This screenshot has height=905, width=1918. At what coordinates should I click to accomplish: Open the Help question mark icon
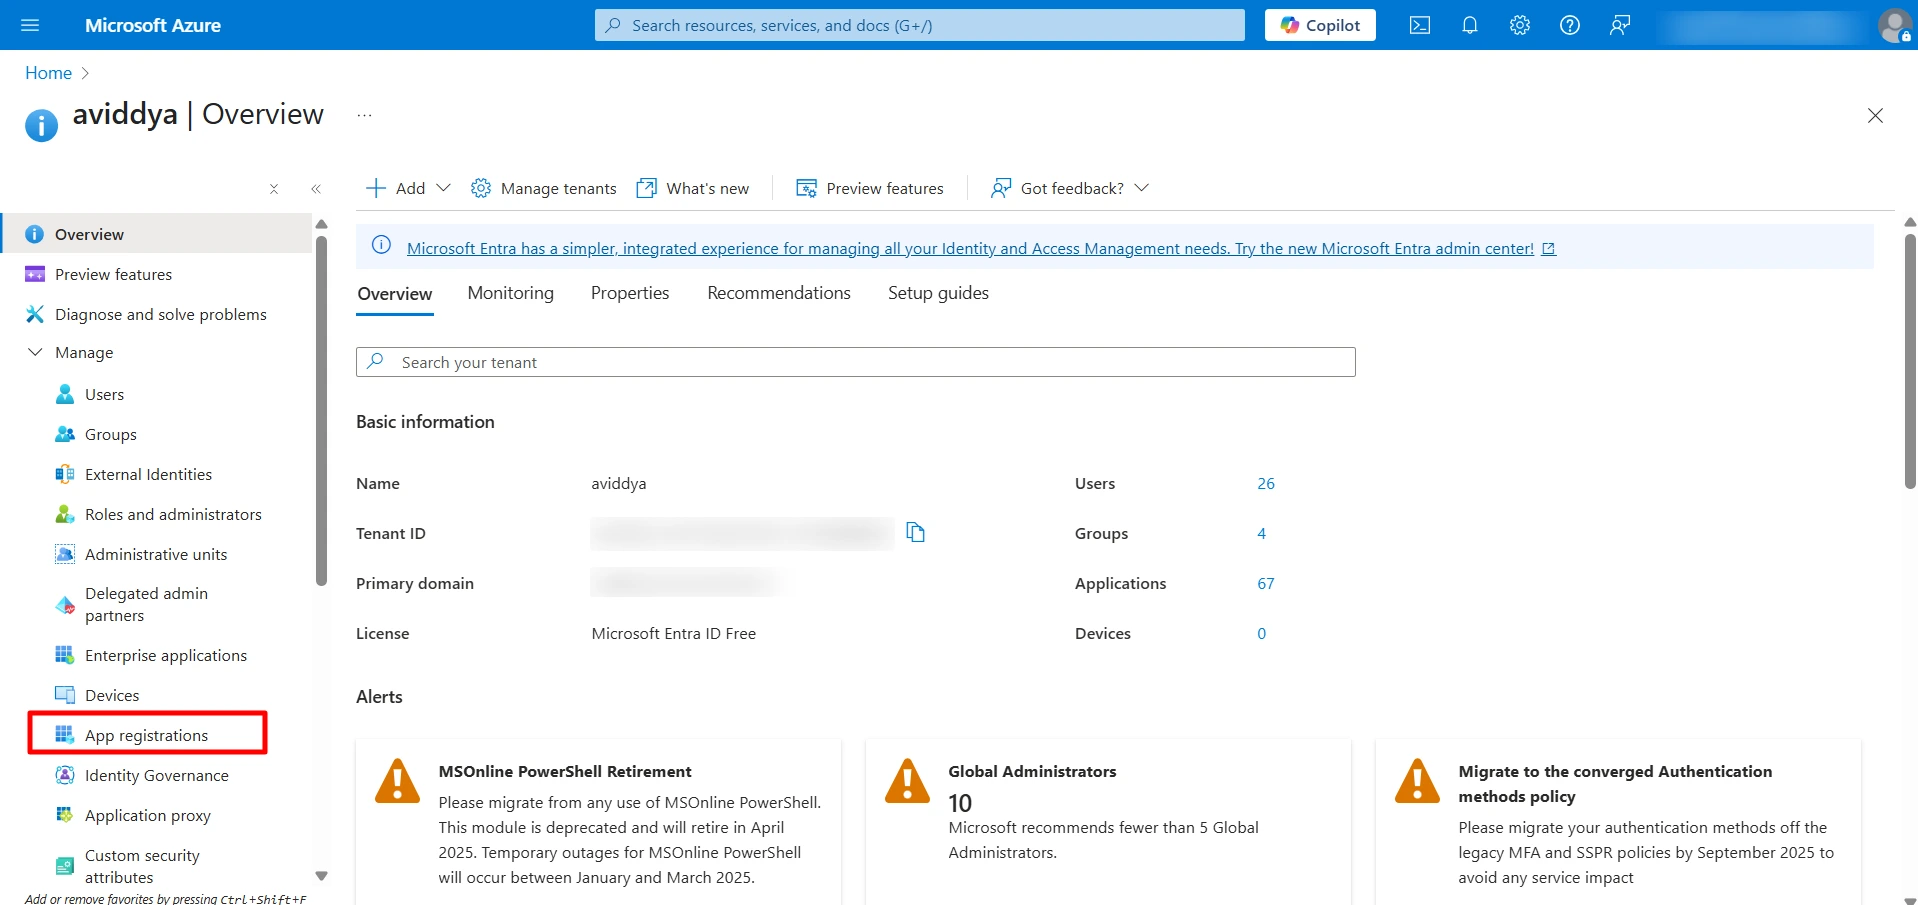coord(1570,25)
